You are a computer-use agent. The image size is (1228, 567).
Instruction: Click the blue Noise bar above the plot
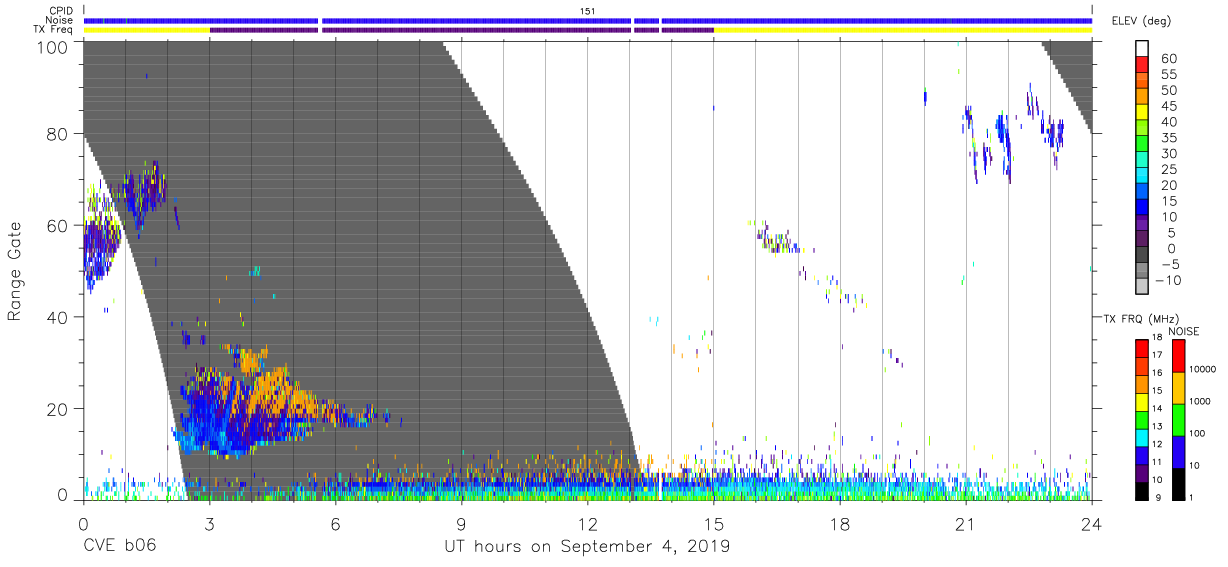(587, 20)
